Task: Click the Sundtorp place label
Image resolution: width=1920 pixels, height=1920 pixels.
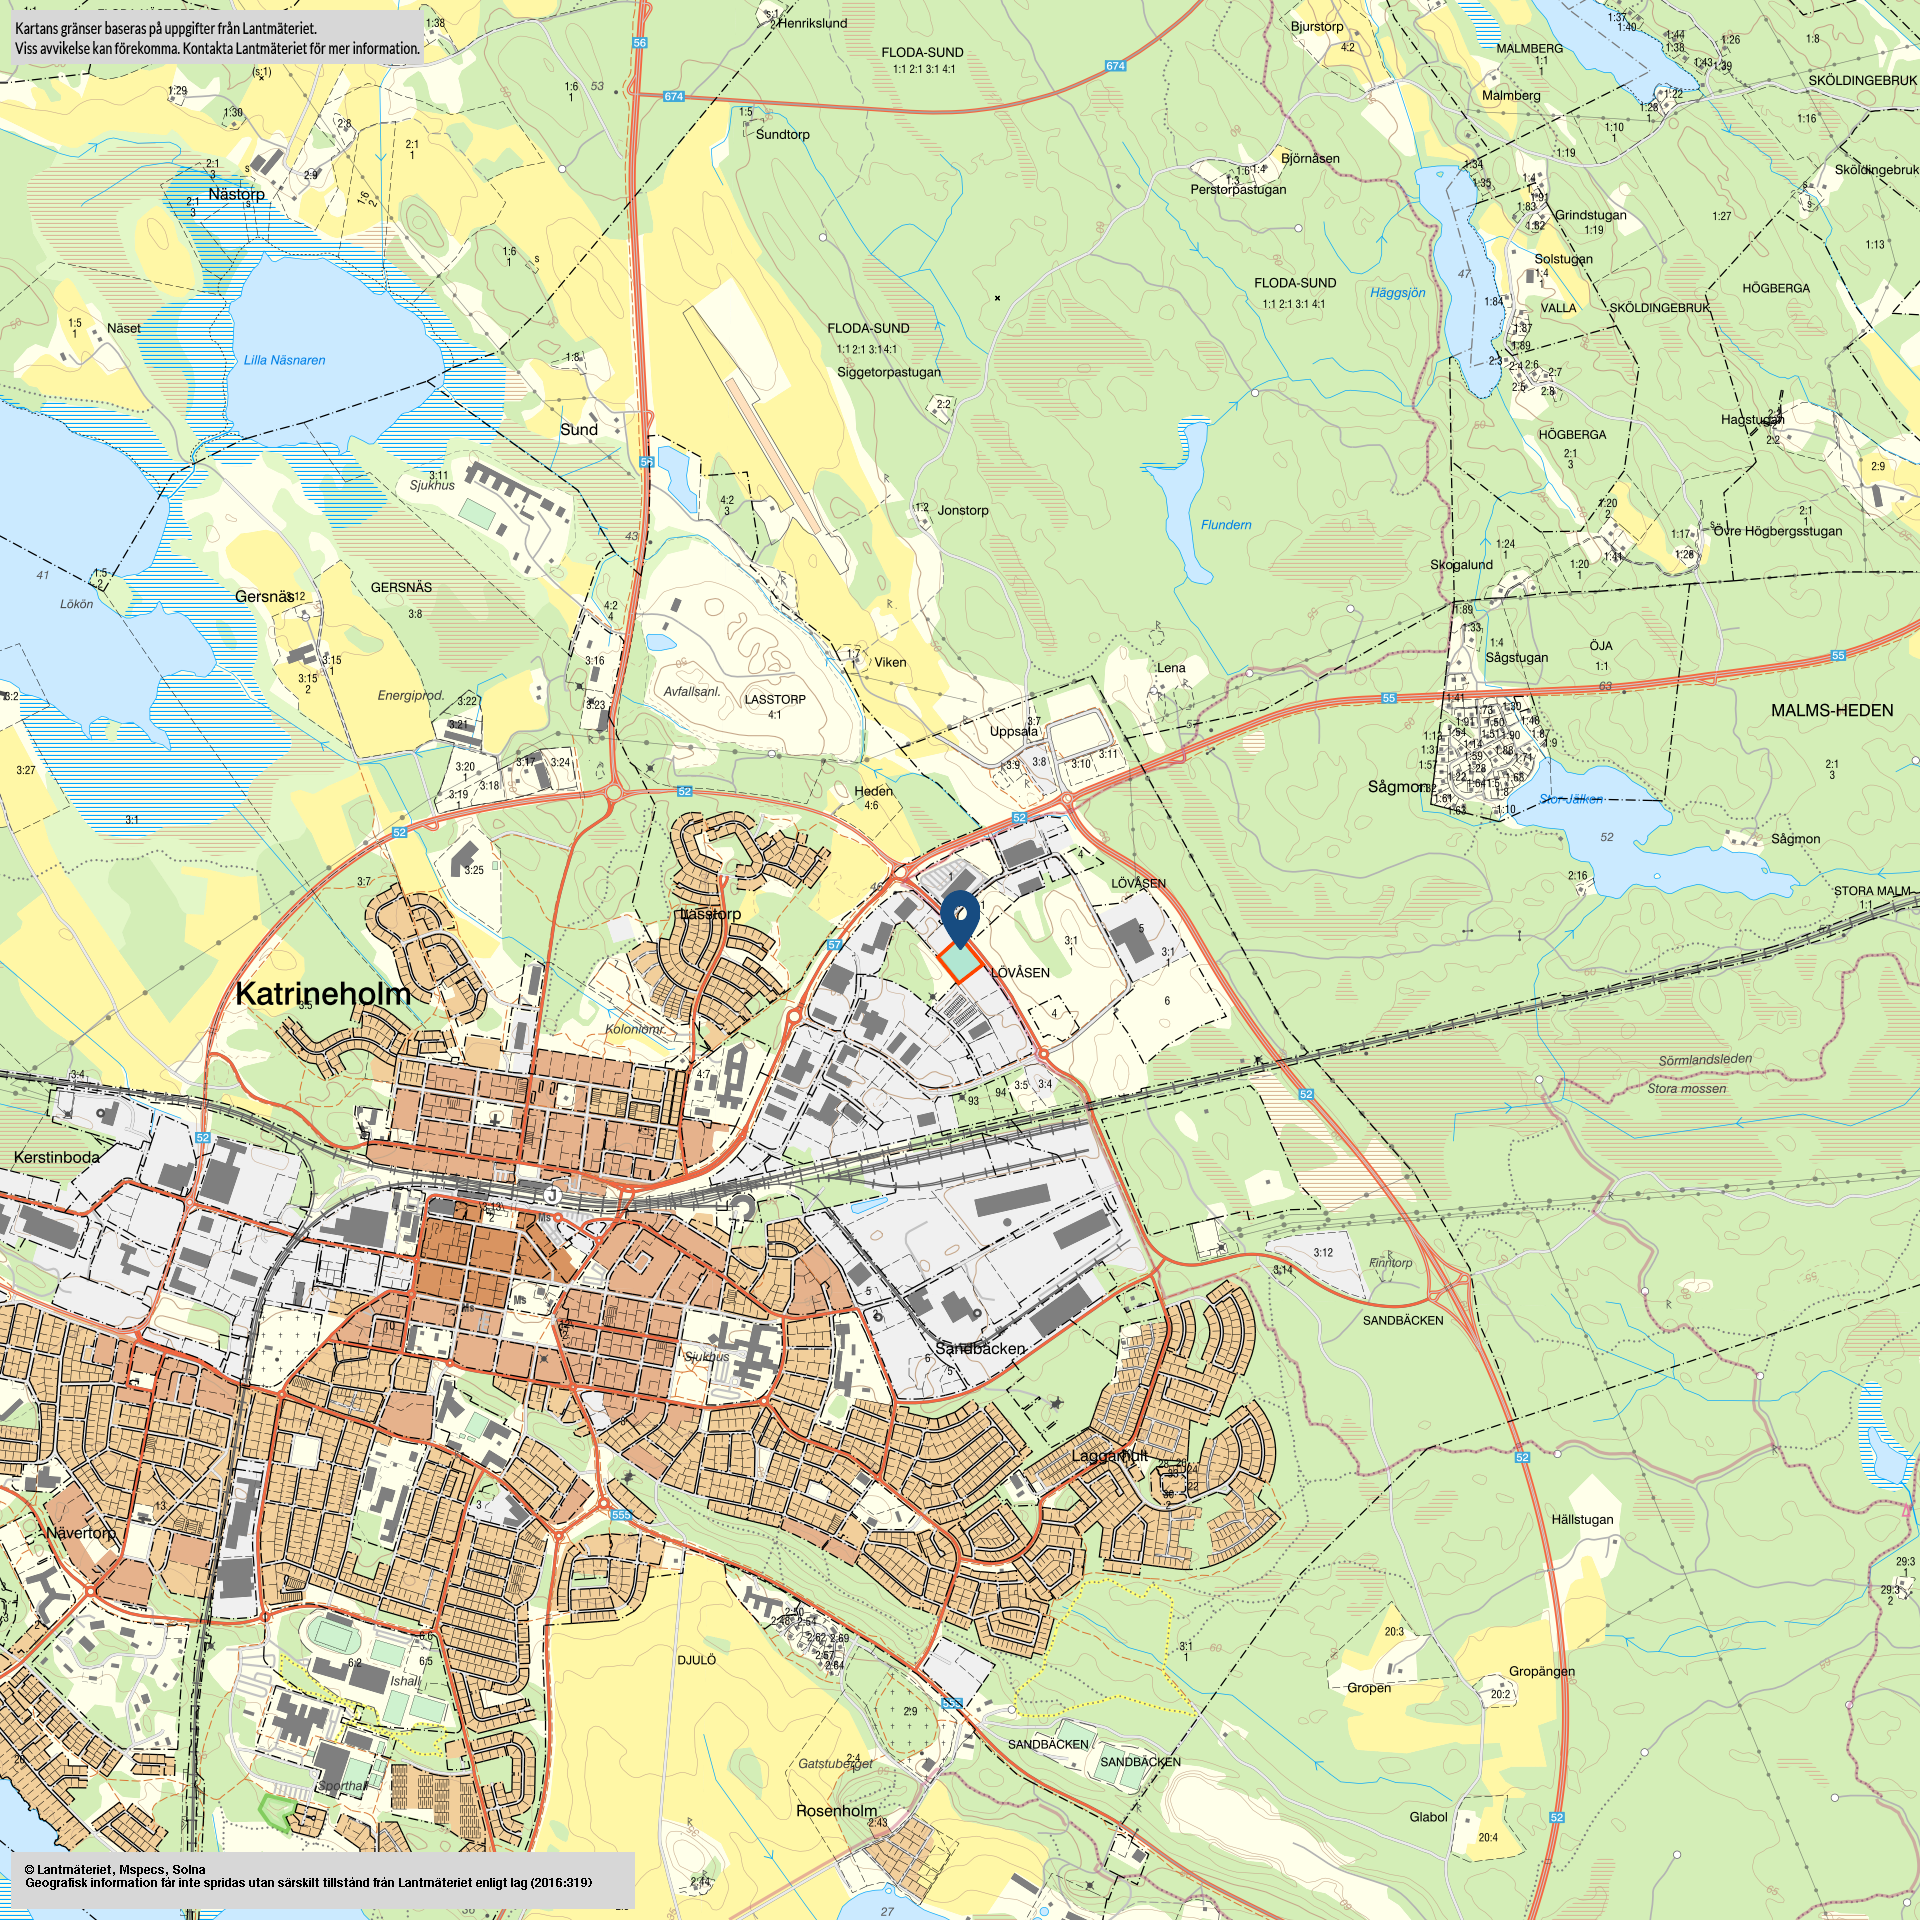Action: tap(783, 134)
